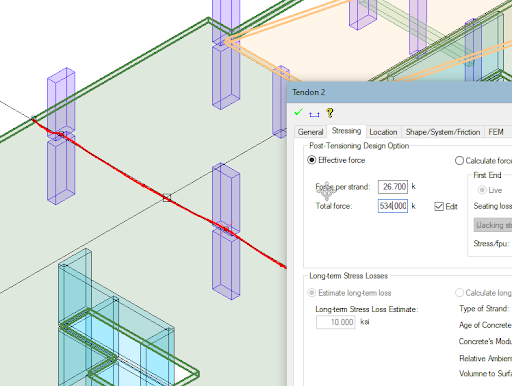
Task: Click the Jacking stress grayed field
Action: coord(493,225)
